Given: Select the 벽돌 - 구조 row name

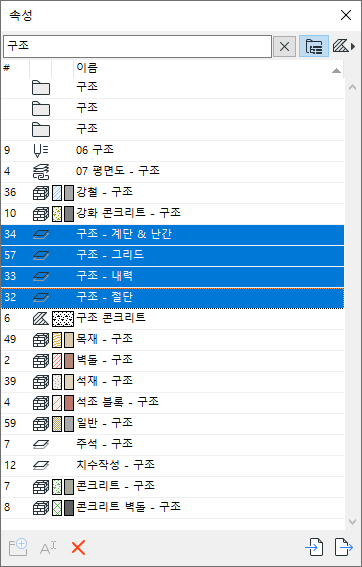Looking at the screenshot, I should coord(104,360).
